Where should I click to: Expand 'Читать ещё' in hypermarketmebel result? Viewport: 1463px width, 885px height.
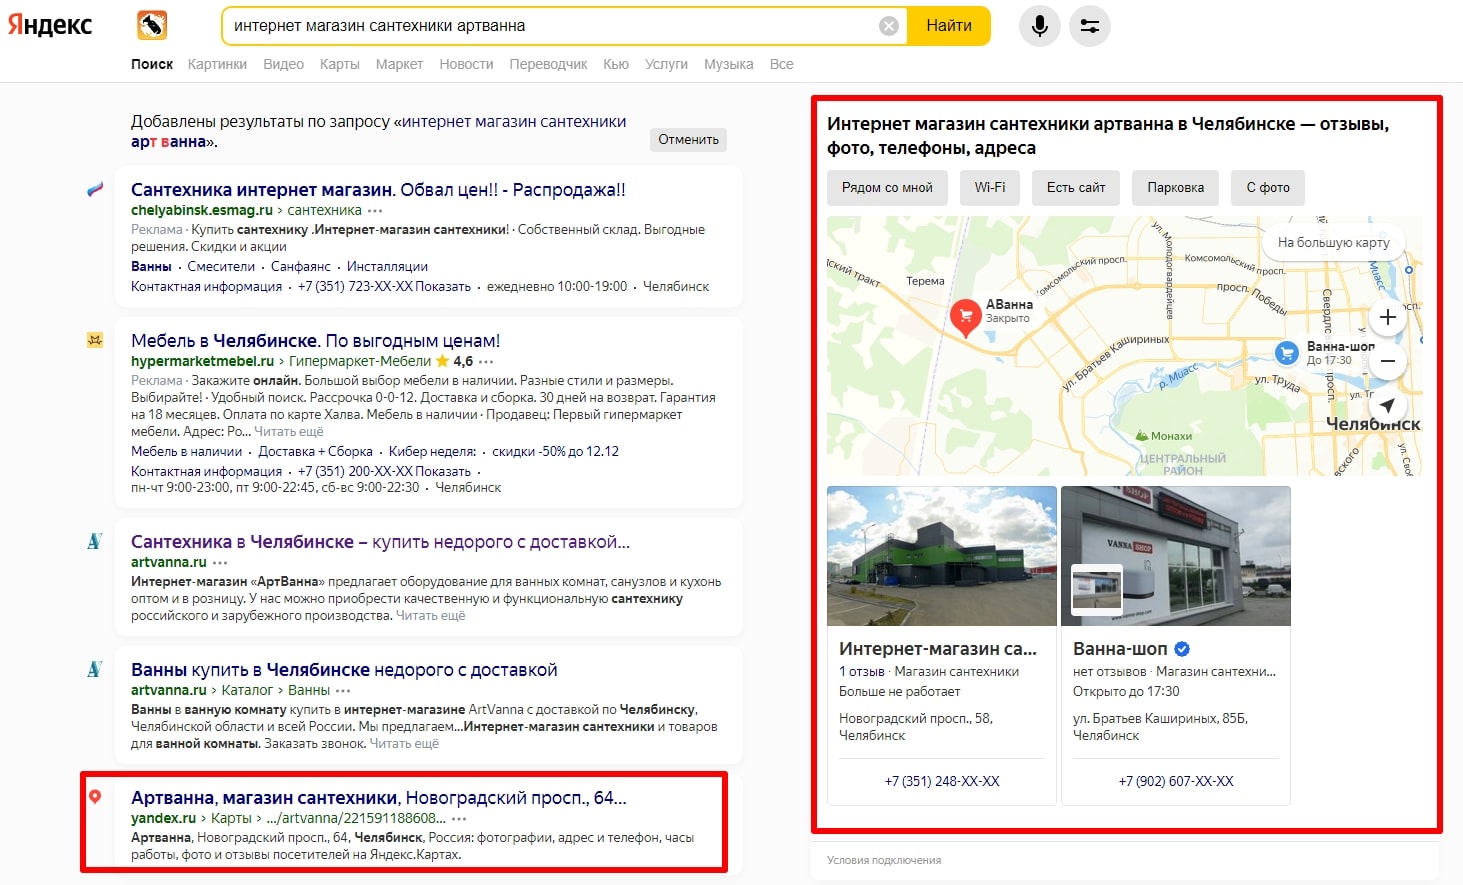point(289,432)
